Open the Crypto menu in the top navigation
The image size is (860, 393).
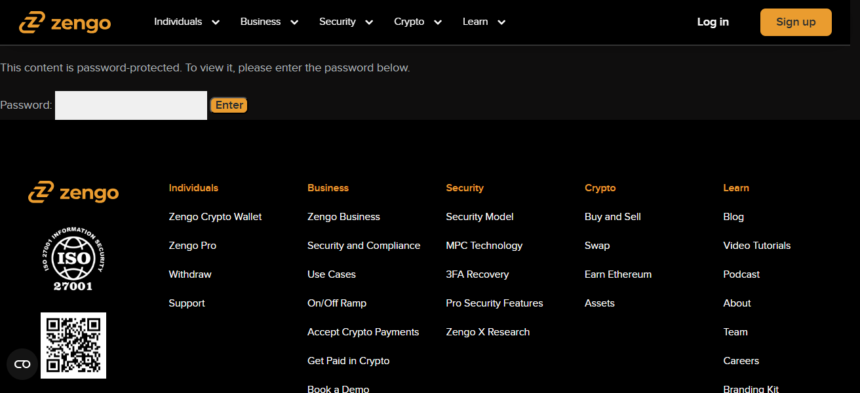click(x=409, y=22)
